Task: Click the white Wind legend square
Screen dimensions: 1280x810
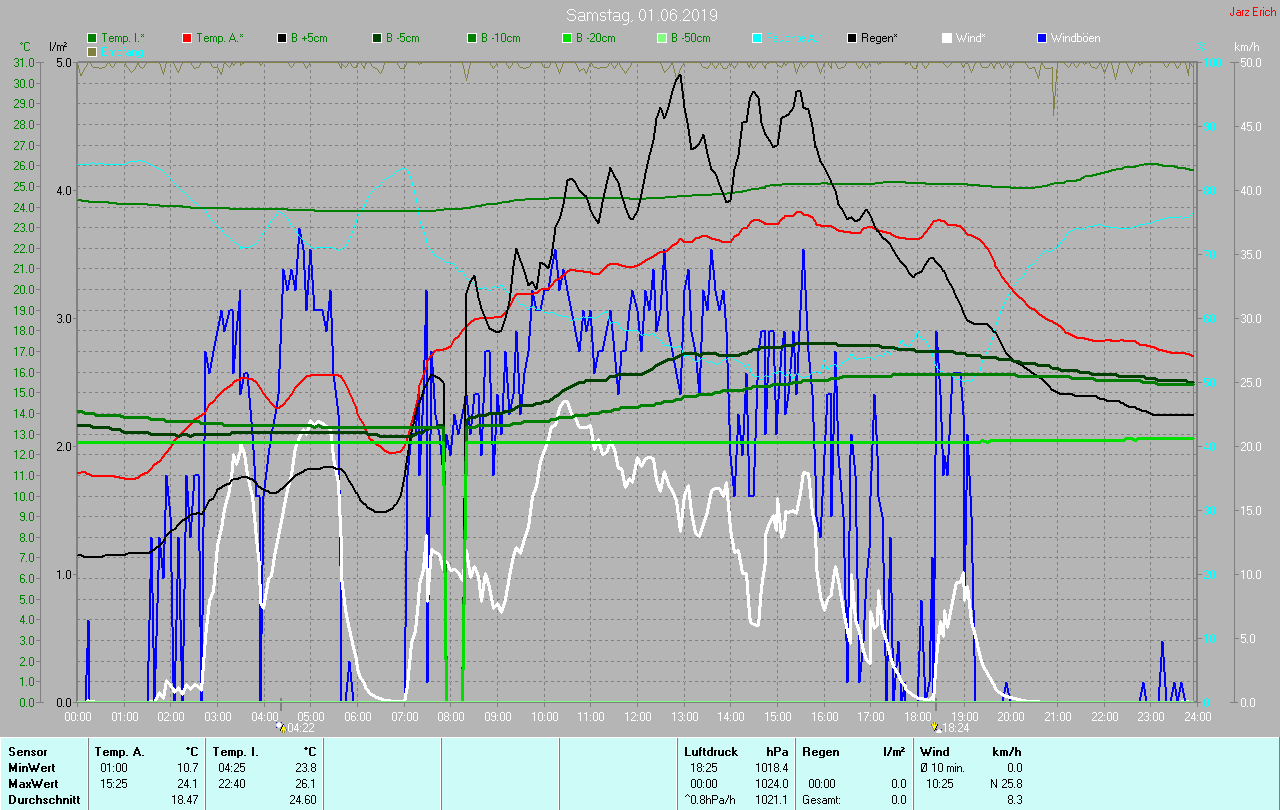Action: pos(947,38)
